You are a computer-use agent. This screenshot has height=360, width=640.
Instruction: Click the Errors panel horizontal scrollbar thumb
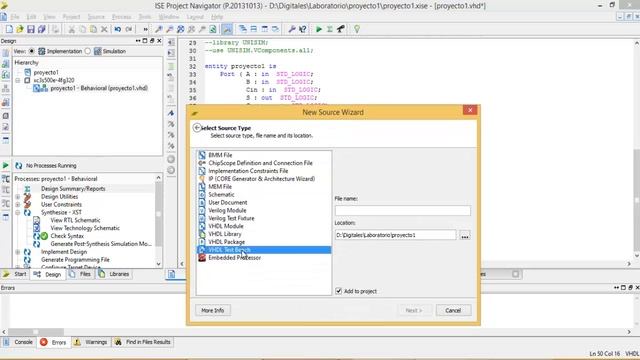click(36, 332)
